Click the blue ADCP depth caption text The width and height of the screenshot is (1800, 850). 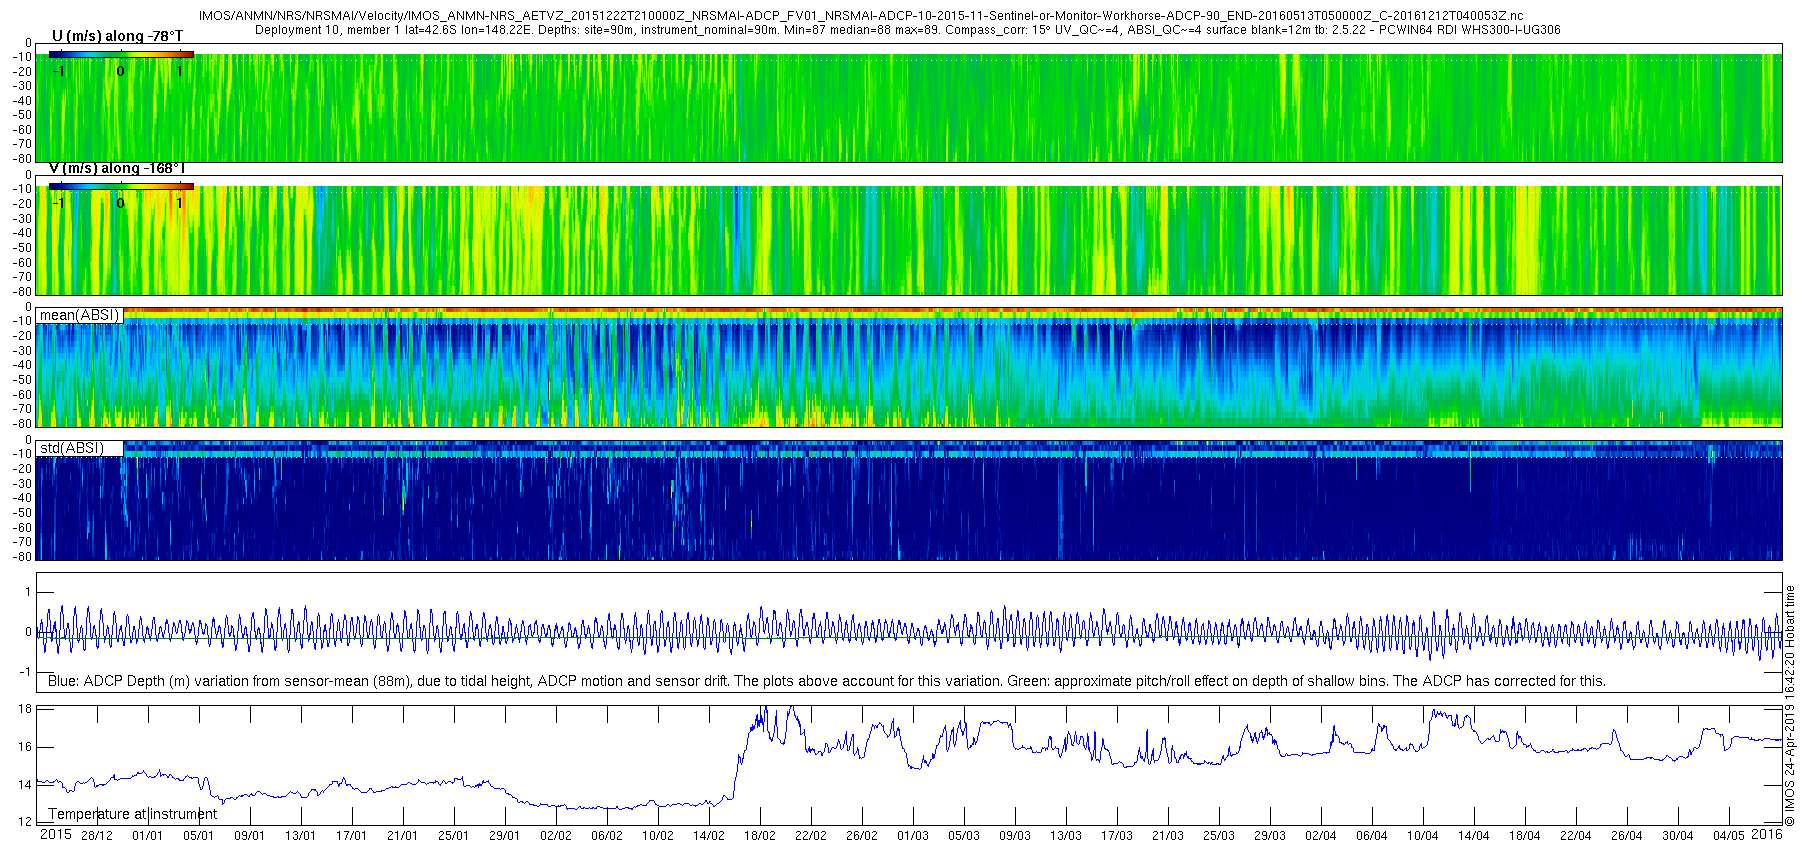pos(826,681)
